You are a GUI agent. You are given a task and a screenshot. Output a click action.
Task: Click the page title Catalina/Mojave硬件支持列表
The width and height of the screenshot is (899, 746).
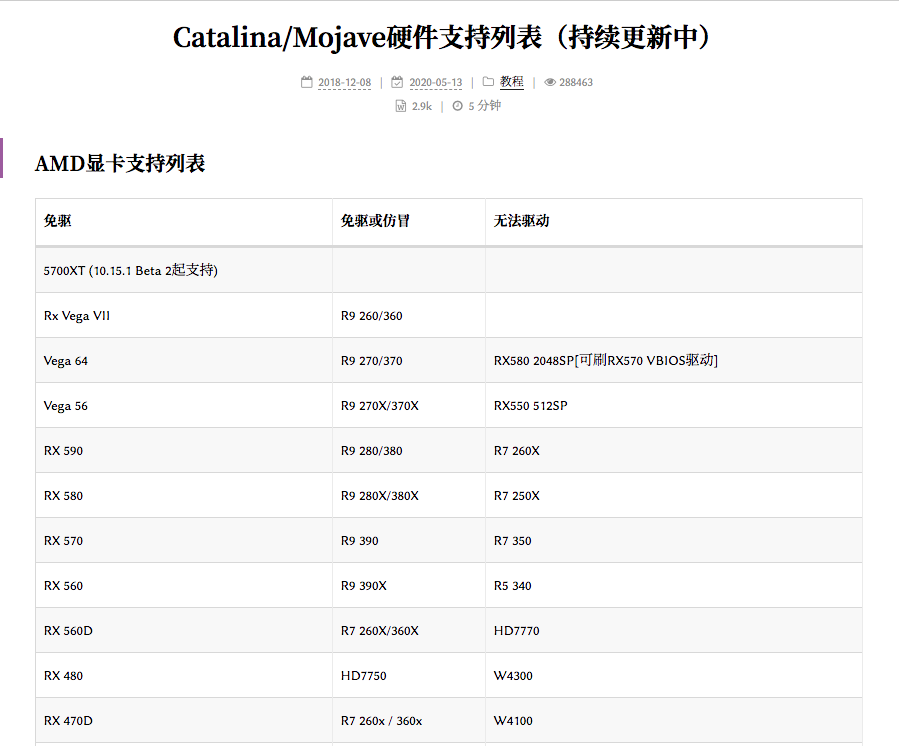441,37
